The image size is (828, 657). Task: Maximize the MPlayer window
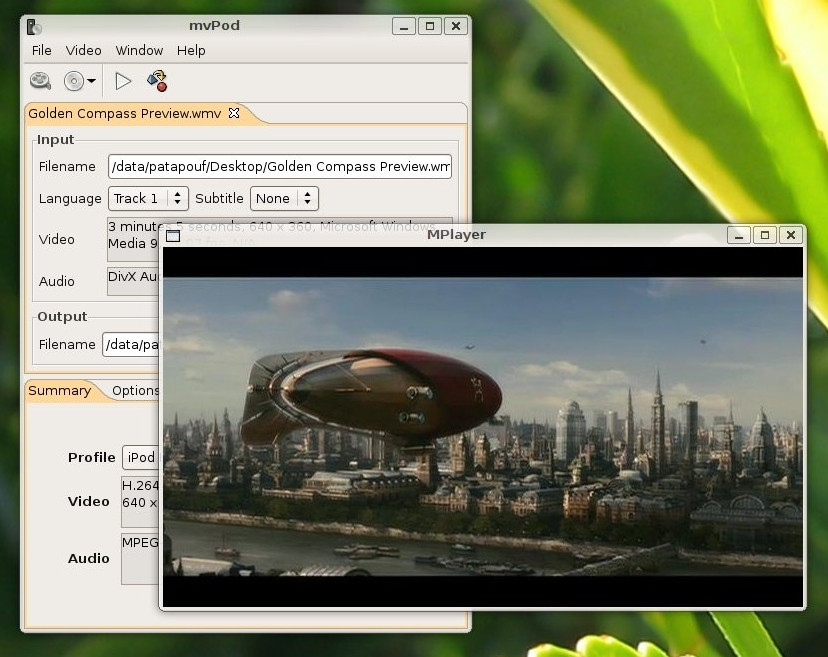pos(765,235)
